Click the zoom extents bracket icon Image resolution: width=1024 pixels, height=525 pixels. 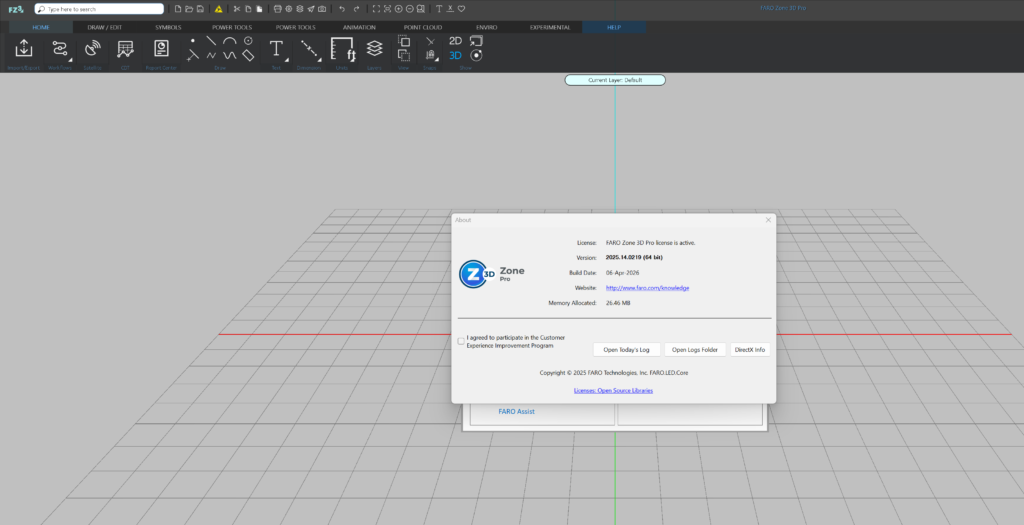(x=376, y=9)
